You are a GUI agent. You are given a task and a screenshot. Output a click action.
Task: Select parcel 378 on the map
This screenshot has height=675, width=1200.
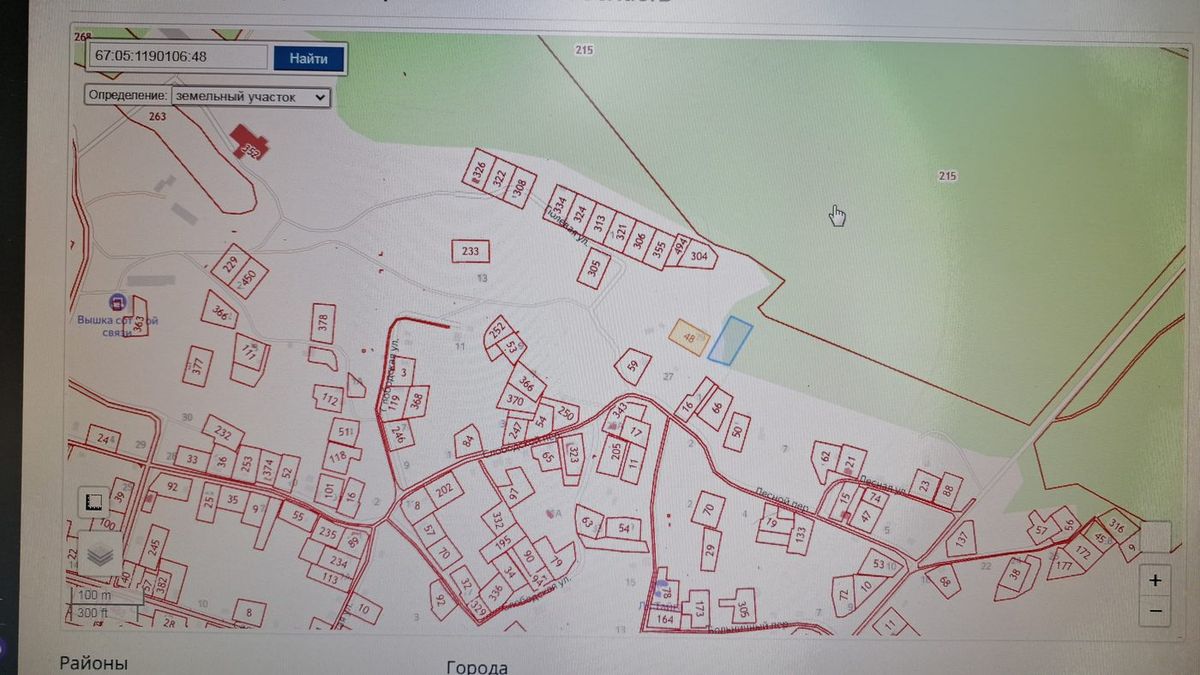coord(322,323)
